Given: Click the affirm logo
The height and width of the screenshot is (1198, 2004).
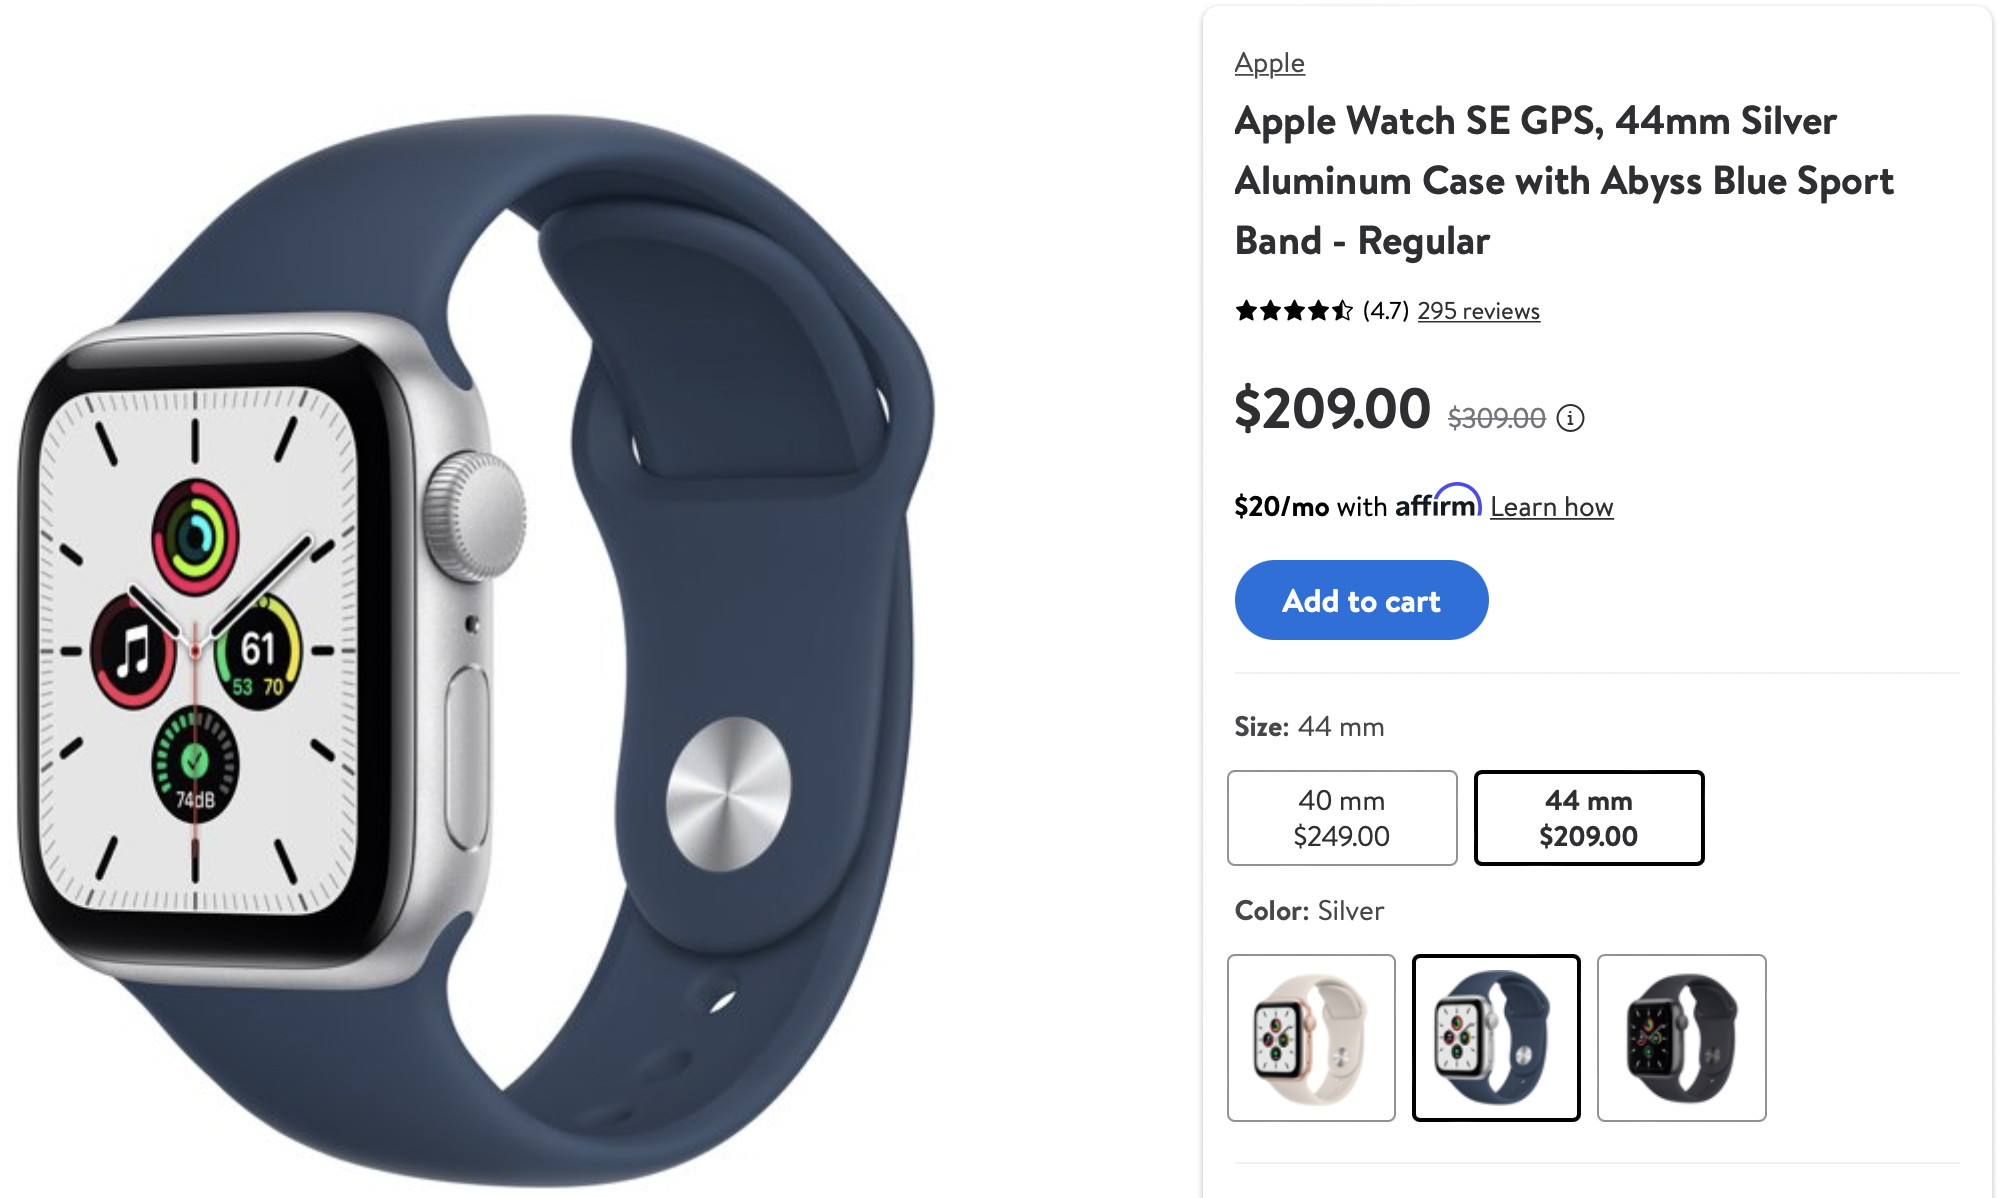Looking at the screenshot, I should [x=1438, y=502].
